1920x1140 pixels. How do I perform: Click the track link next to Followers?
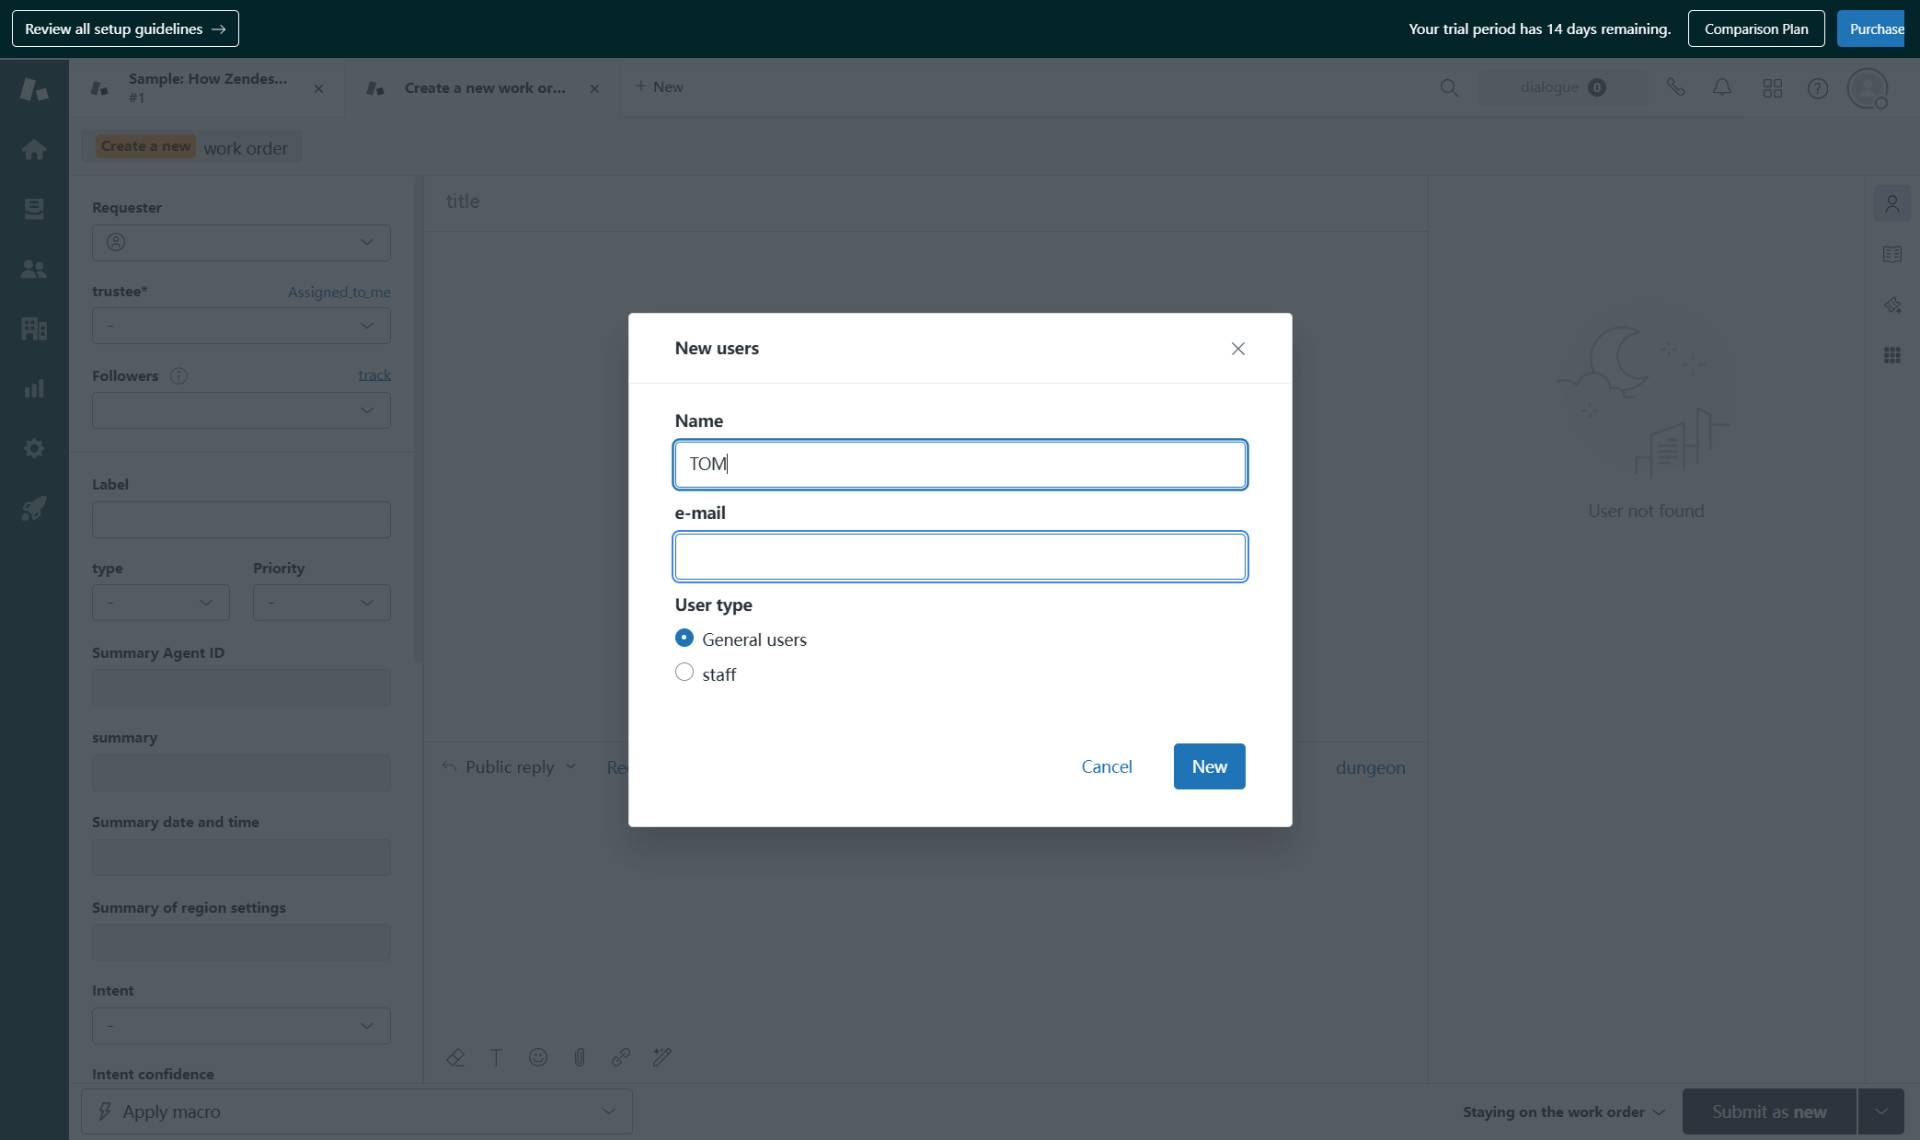tap(374, 375)
